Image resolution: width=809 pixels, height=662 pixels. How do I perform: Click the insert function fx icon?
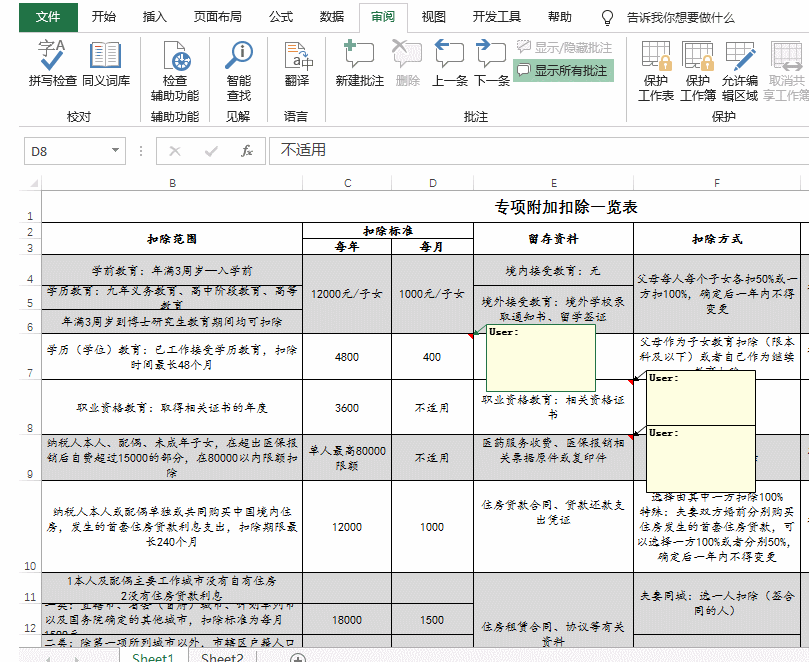pos(247,151)
